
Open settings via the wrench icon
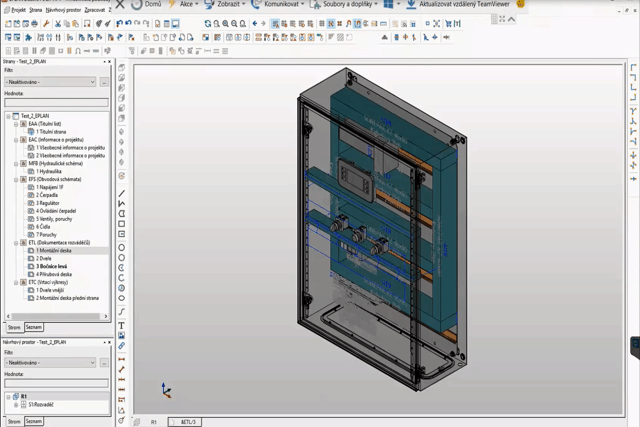pyautogui.click(x=46, y=24)
